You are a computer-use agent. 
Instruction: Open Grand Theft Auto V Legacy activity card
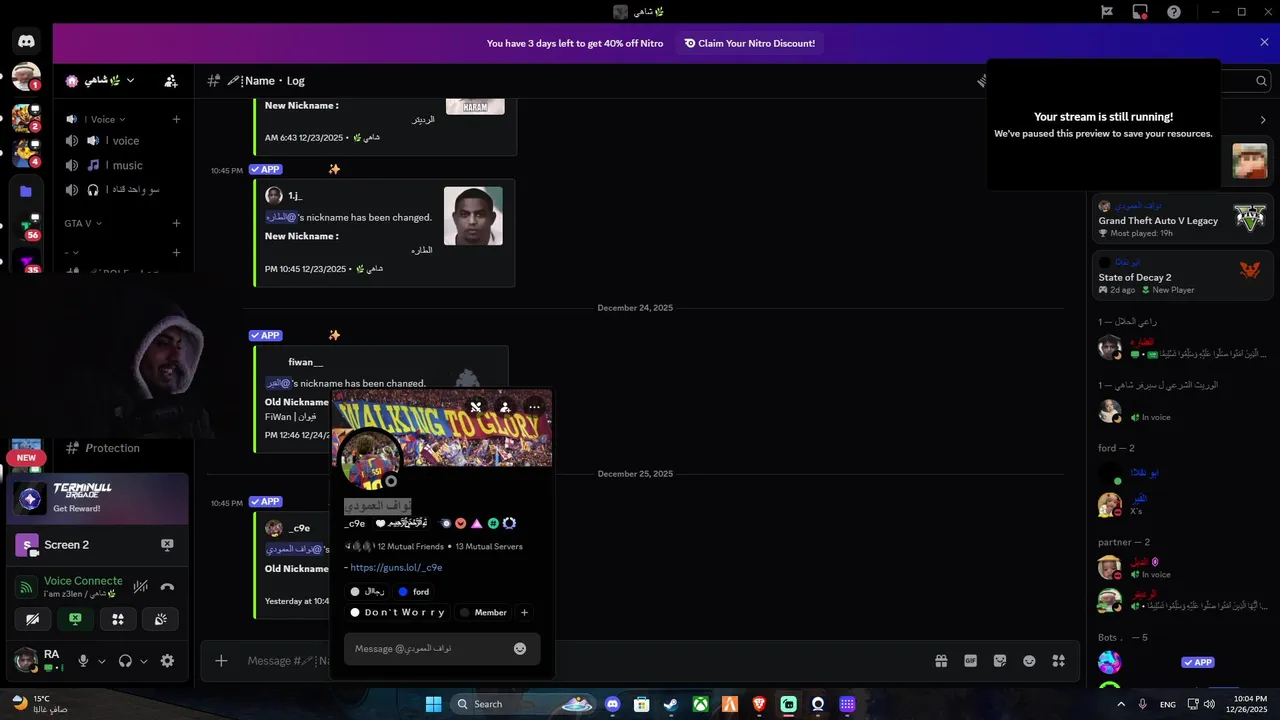coord(1182,219)
